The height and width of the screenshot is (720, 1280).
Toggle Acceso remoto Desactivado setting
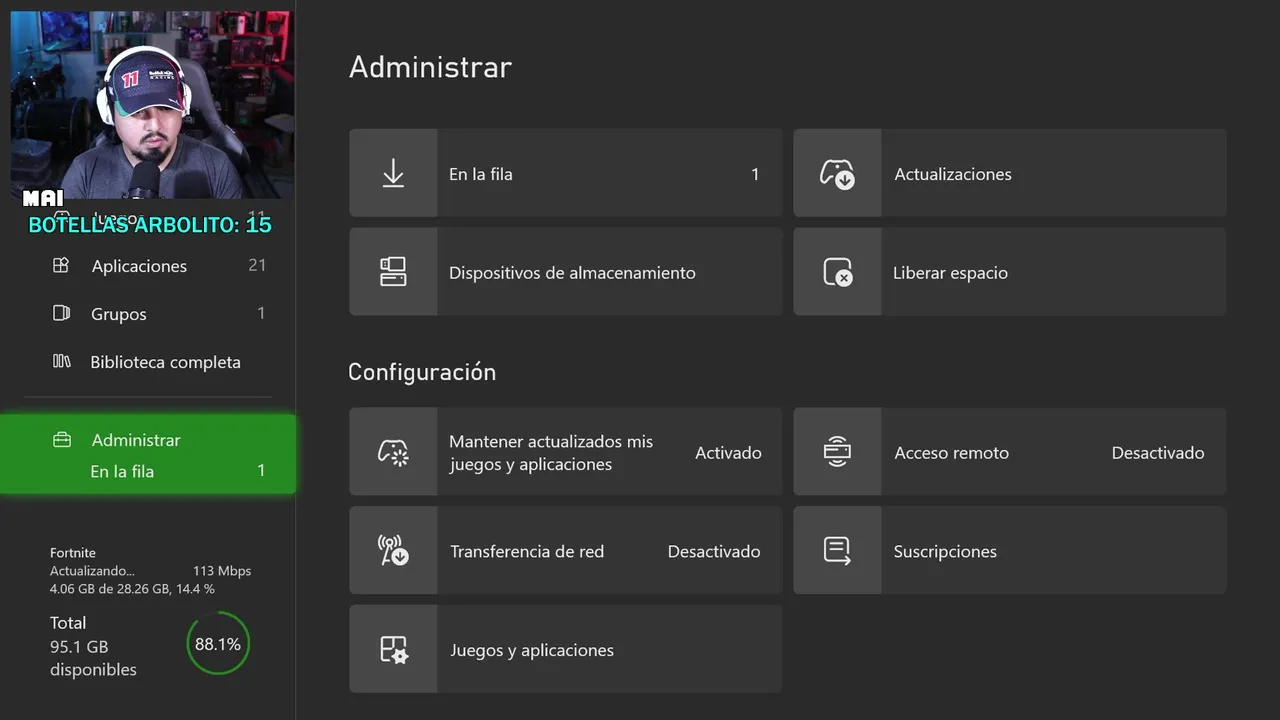(x=1157, y=453)
